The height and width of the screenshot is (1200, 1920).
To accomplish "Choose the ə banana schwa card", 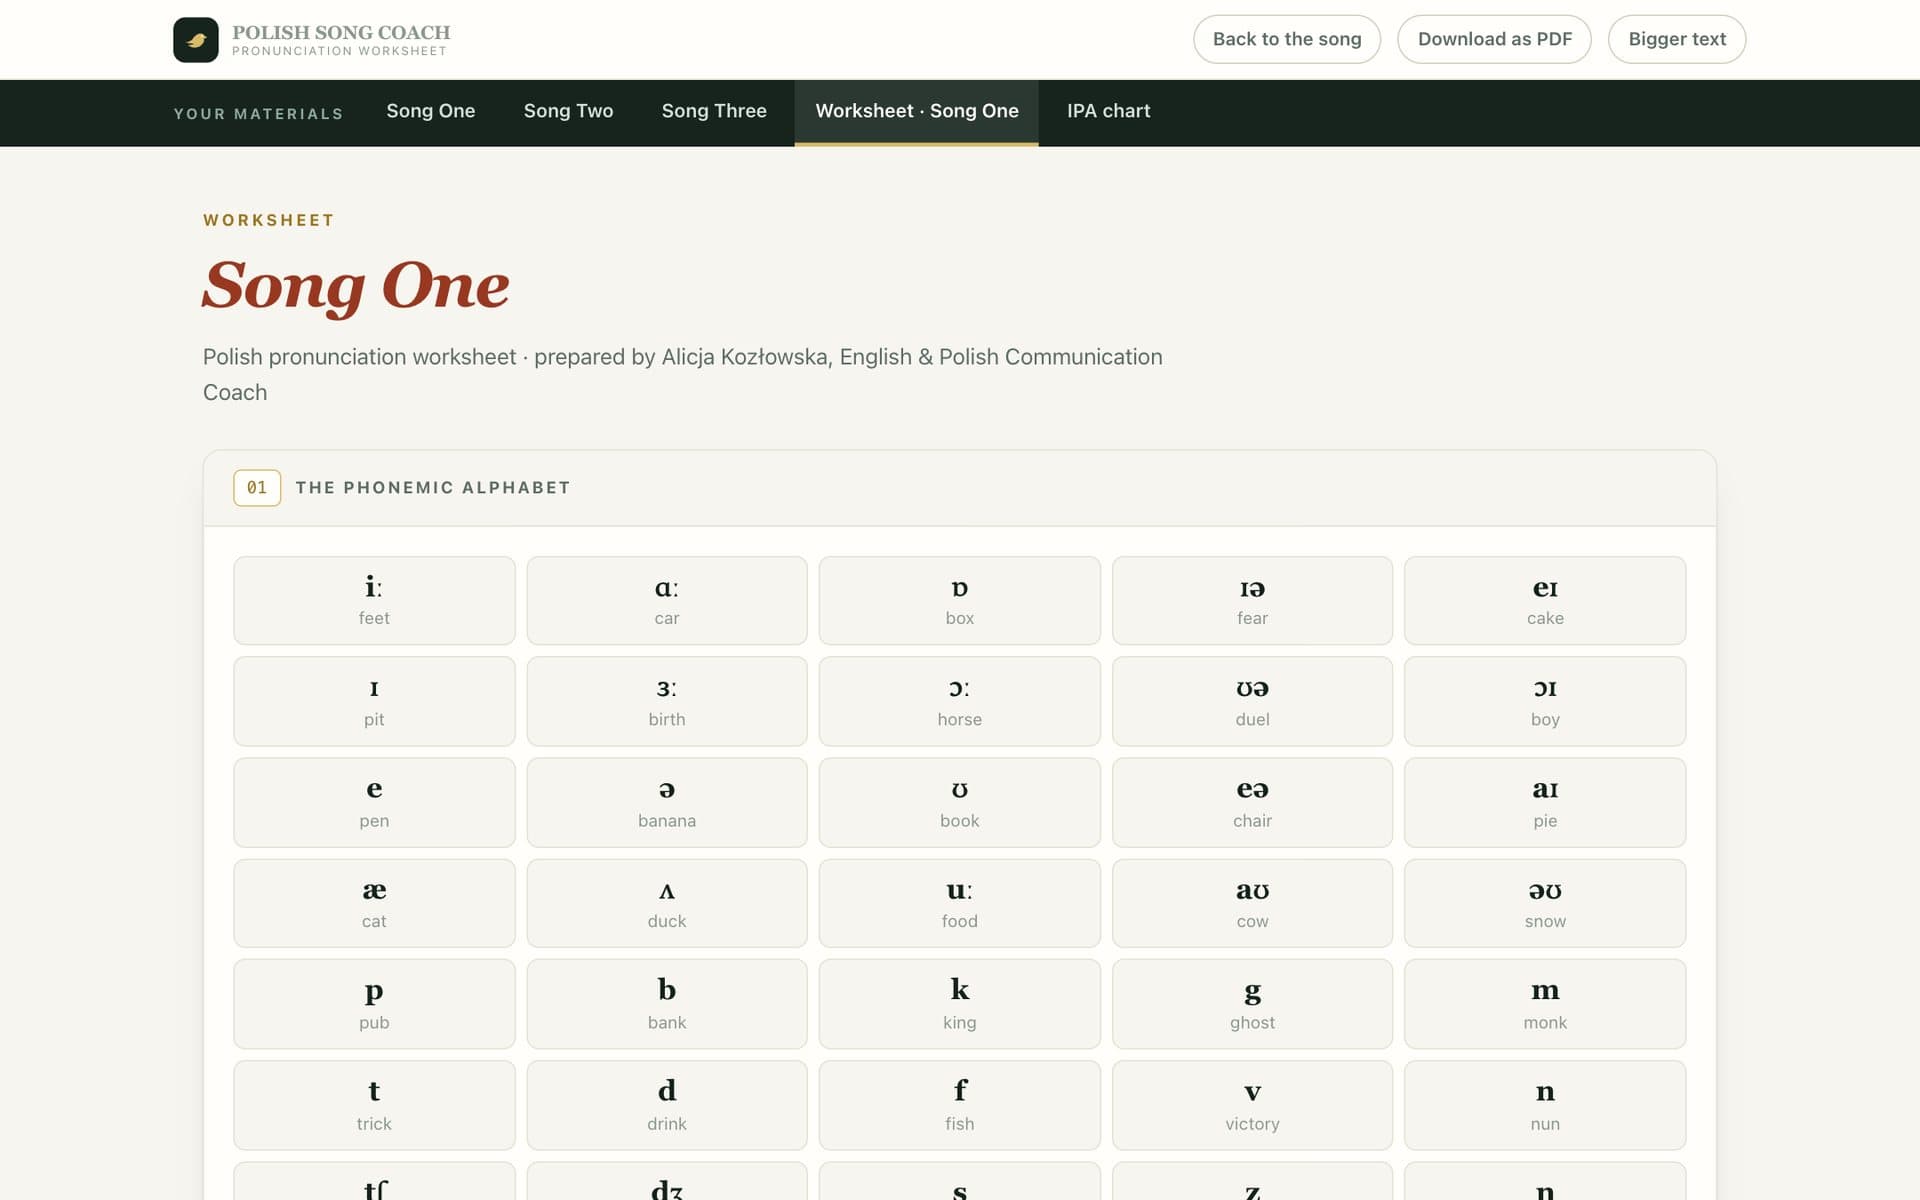I will click(667, 802).
